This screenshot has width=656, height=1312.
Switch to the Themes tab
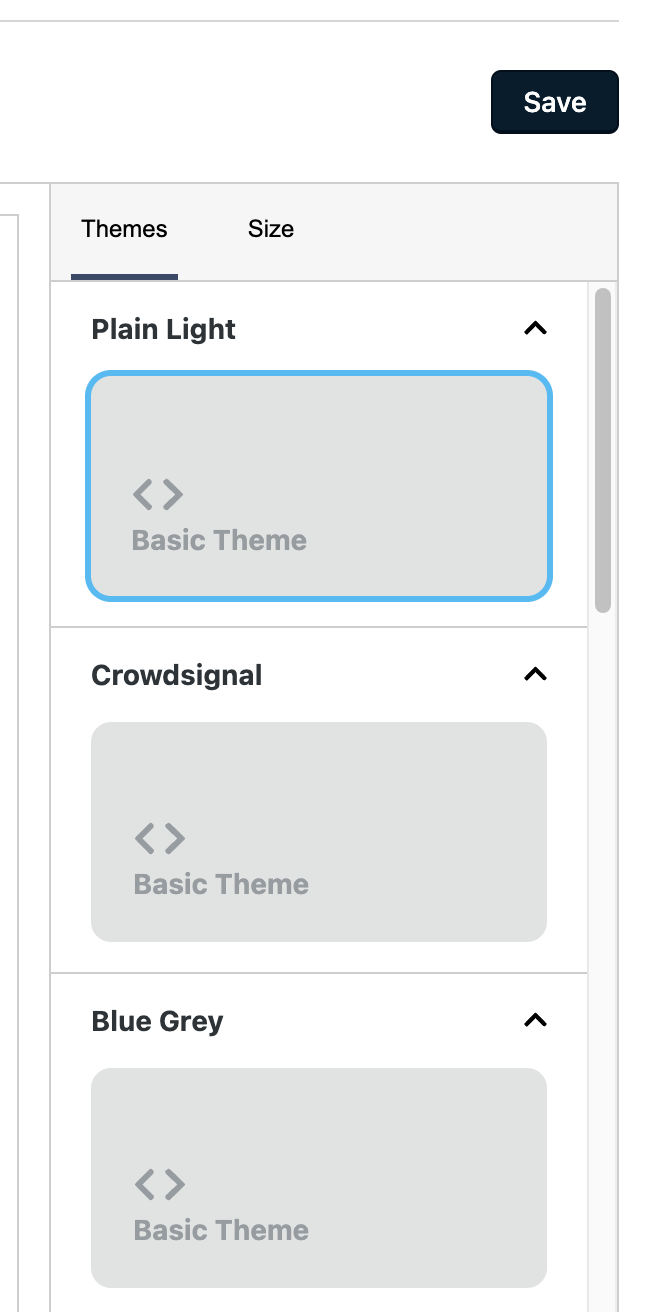pos(124,229)
